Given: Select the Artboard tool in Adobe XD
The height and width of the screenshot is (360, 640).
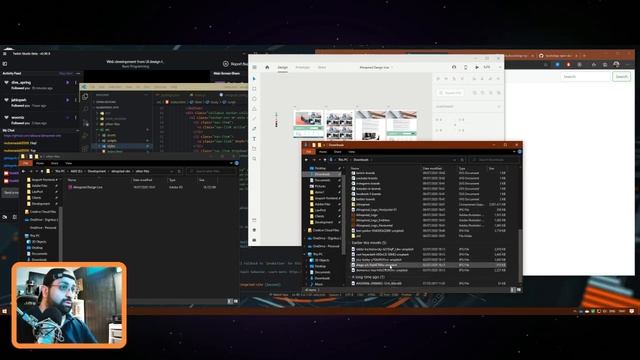Looking at the screenshot, I should [x=254, y=149].
